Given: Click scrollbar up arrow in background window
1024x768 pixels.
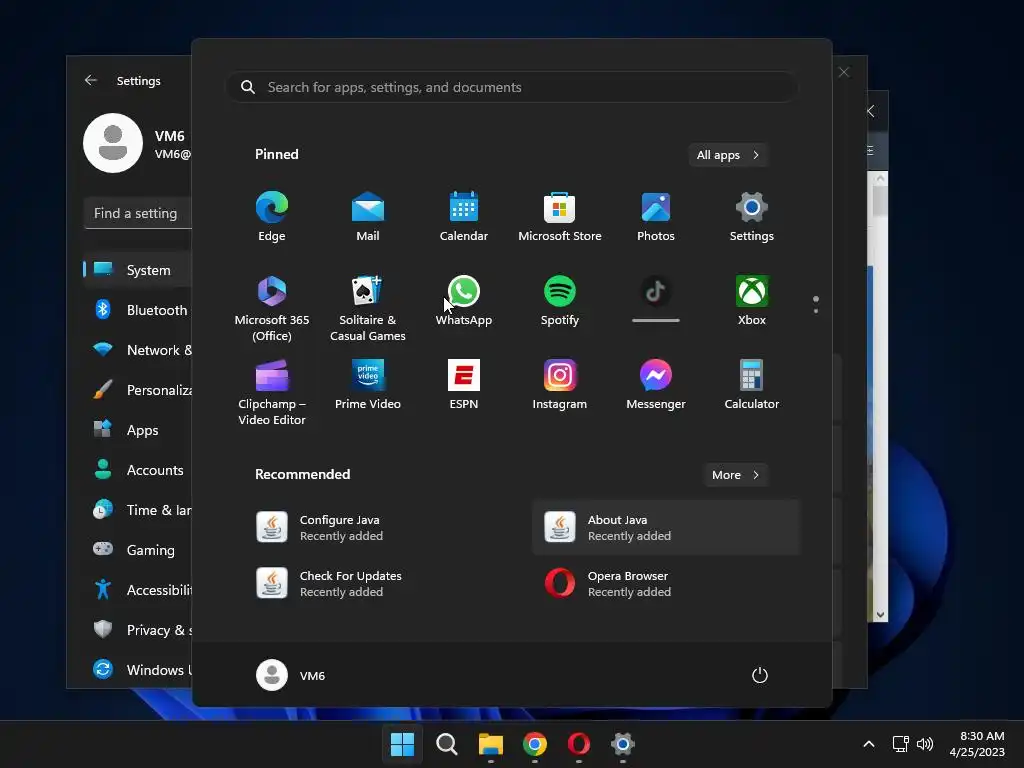Looking at the screenshot, I should click(880, 178).
